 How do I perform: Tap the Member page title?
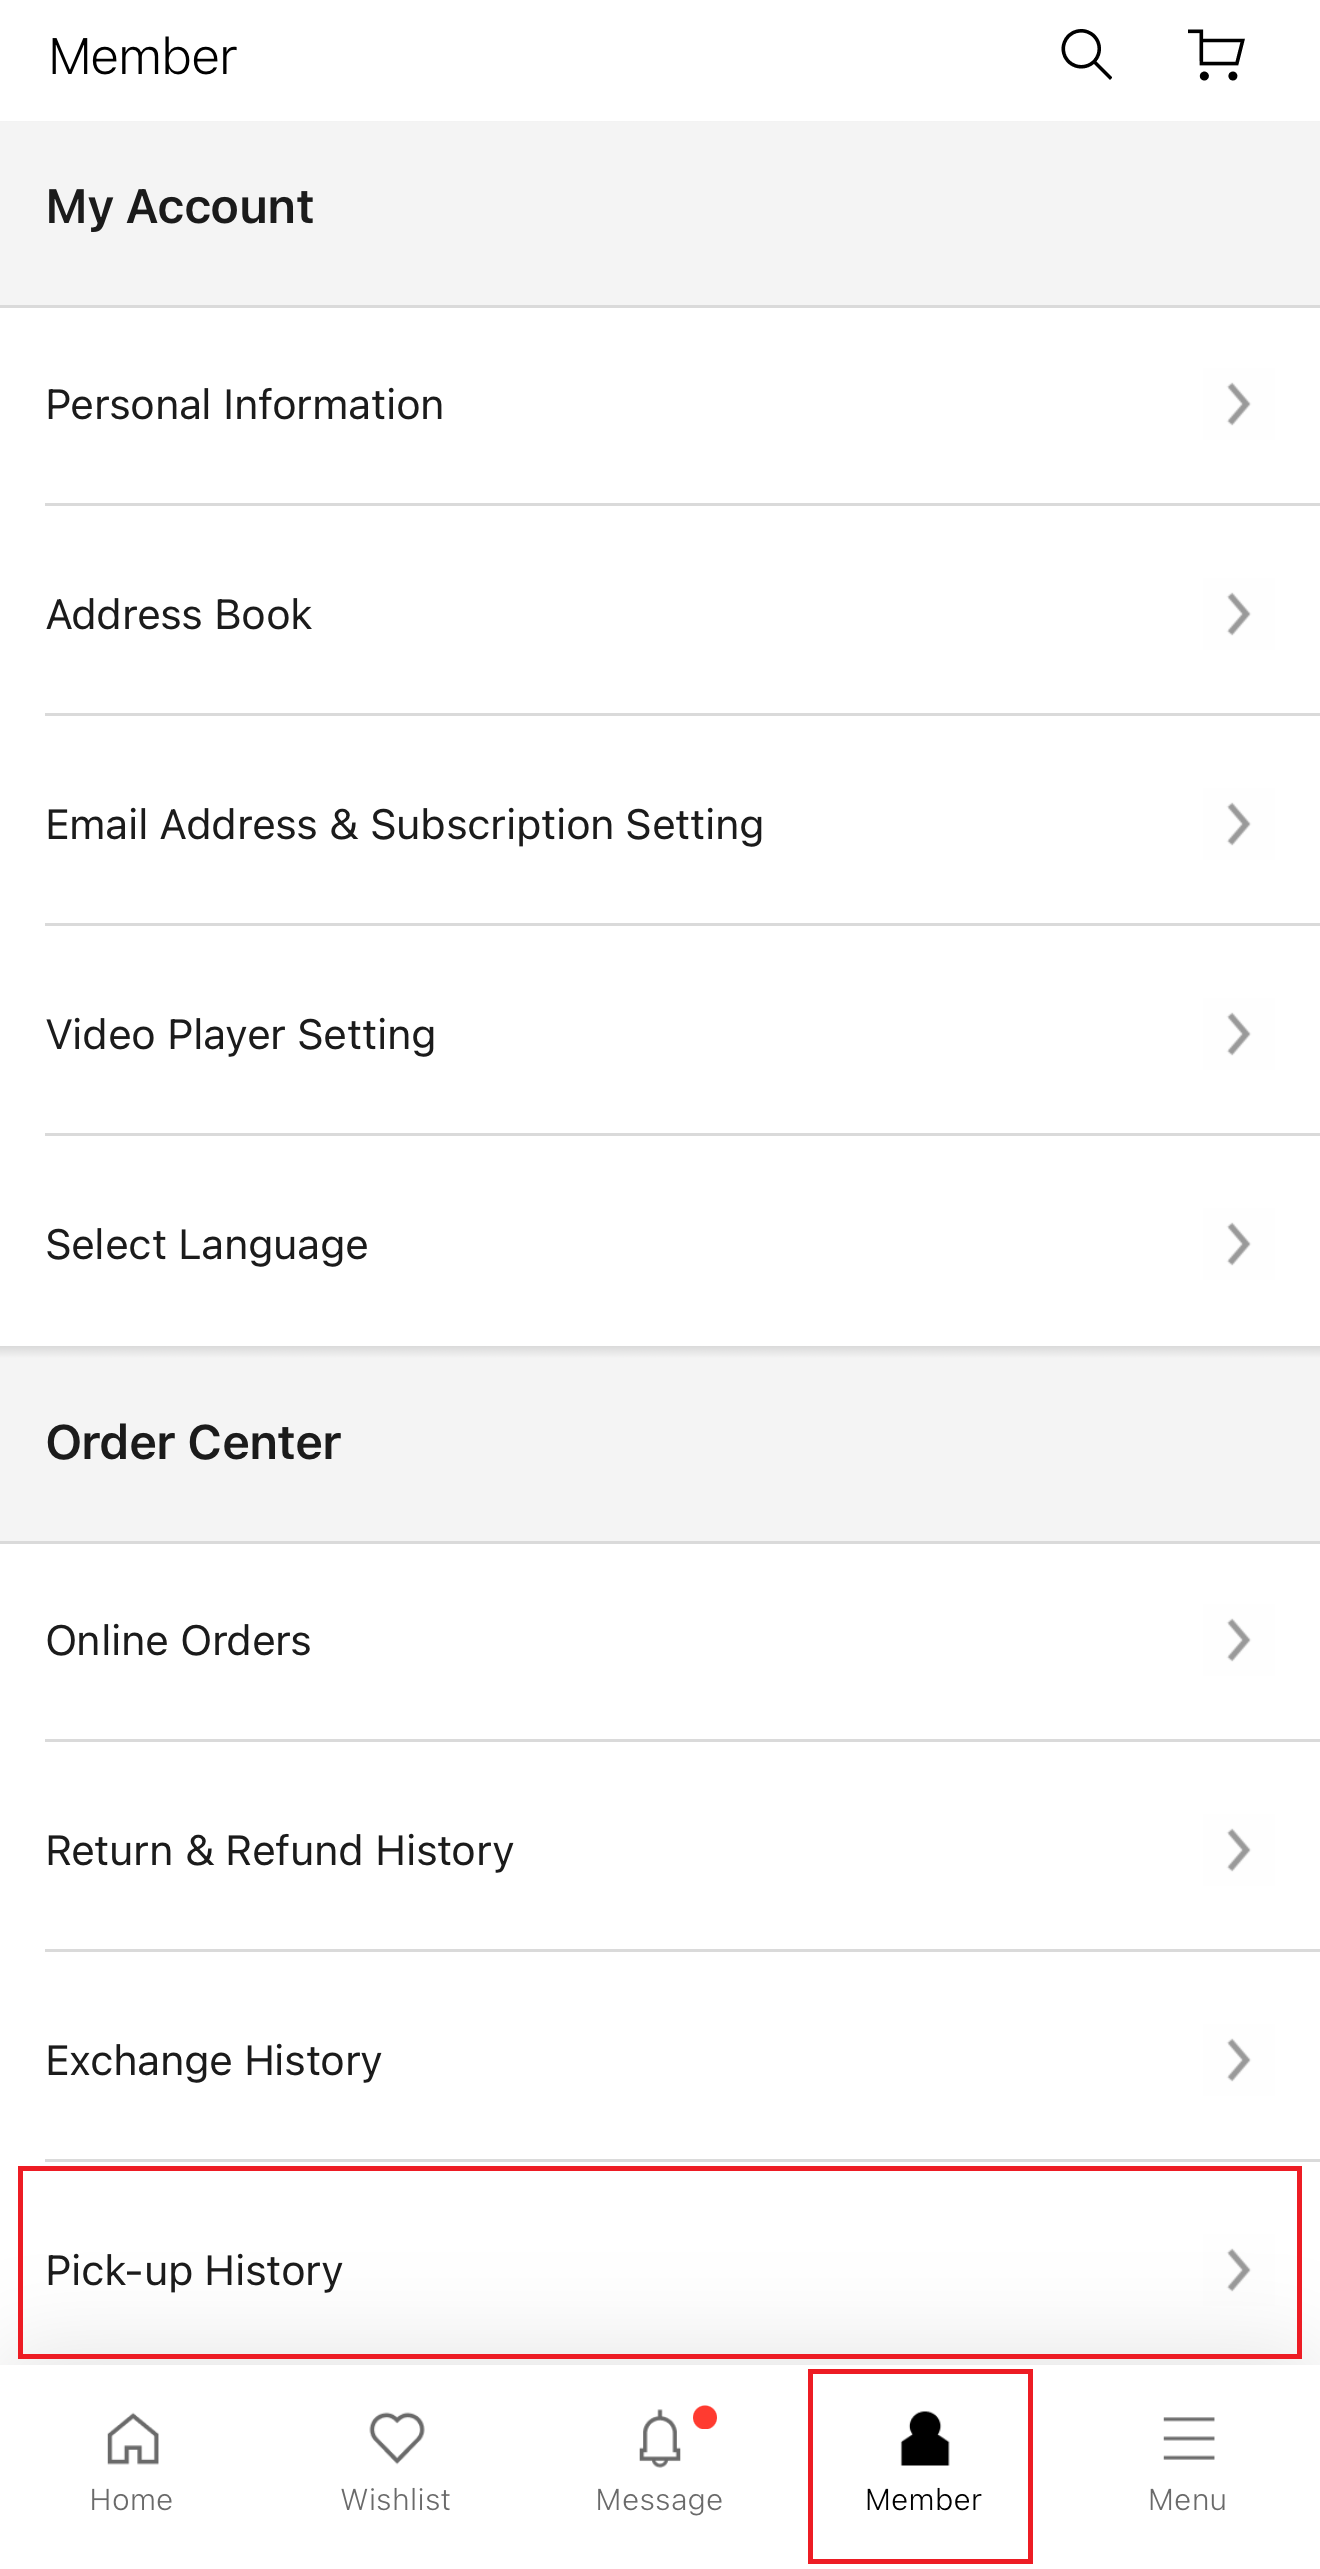click(143, 57)
